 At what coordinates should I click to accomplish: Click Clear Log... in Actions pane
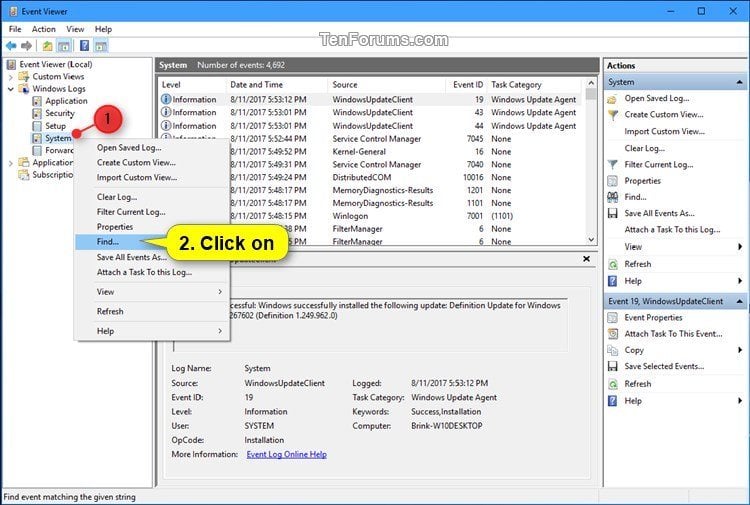(x=644, y=148)
